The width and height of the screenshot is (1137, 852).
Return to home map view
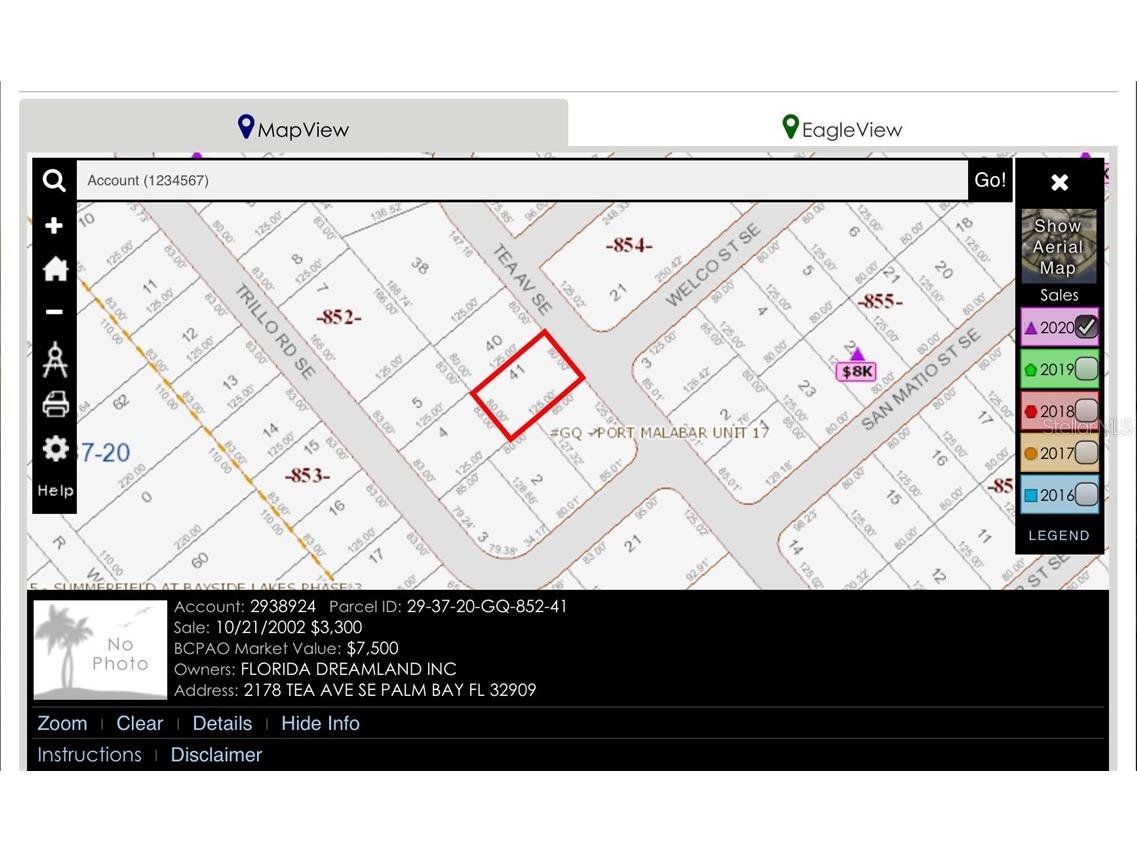pyautogui.click(x=54, y=269)
